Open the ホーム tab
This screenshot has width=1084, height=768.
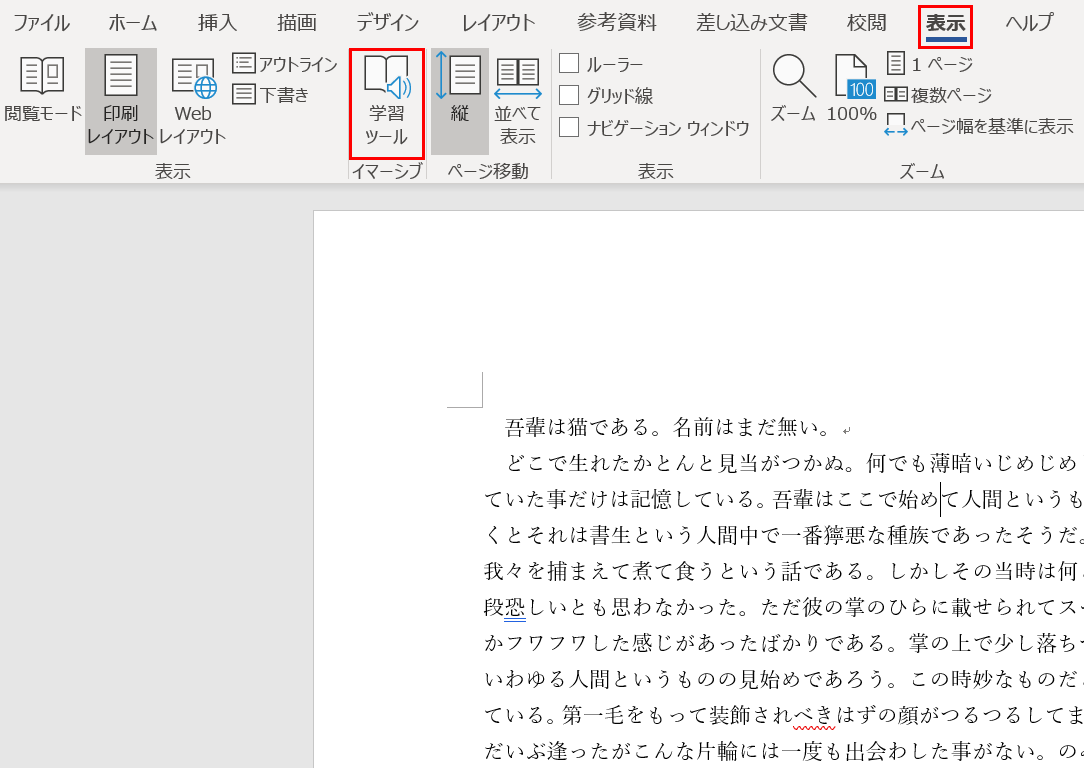[133, 23]
